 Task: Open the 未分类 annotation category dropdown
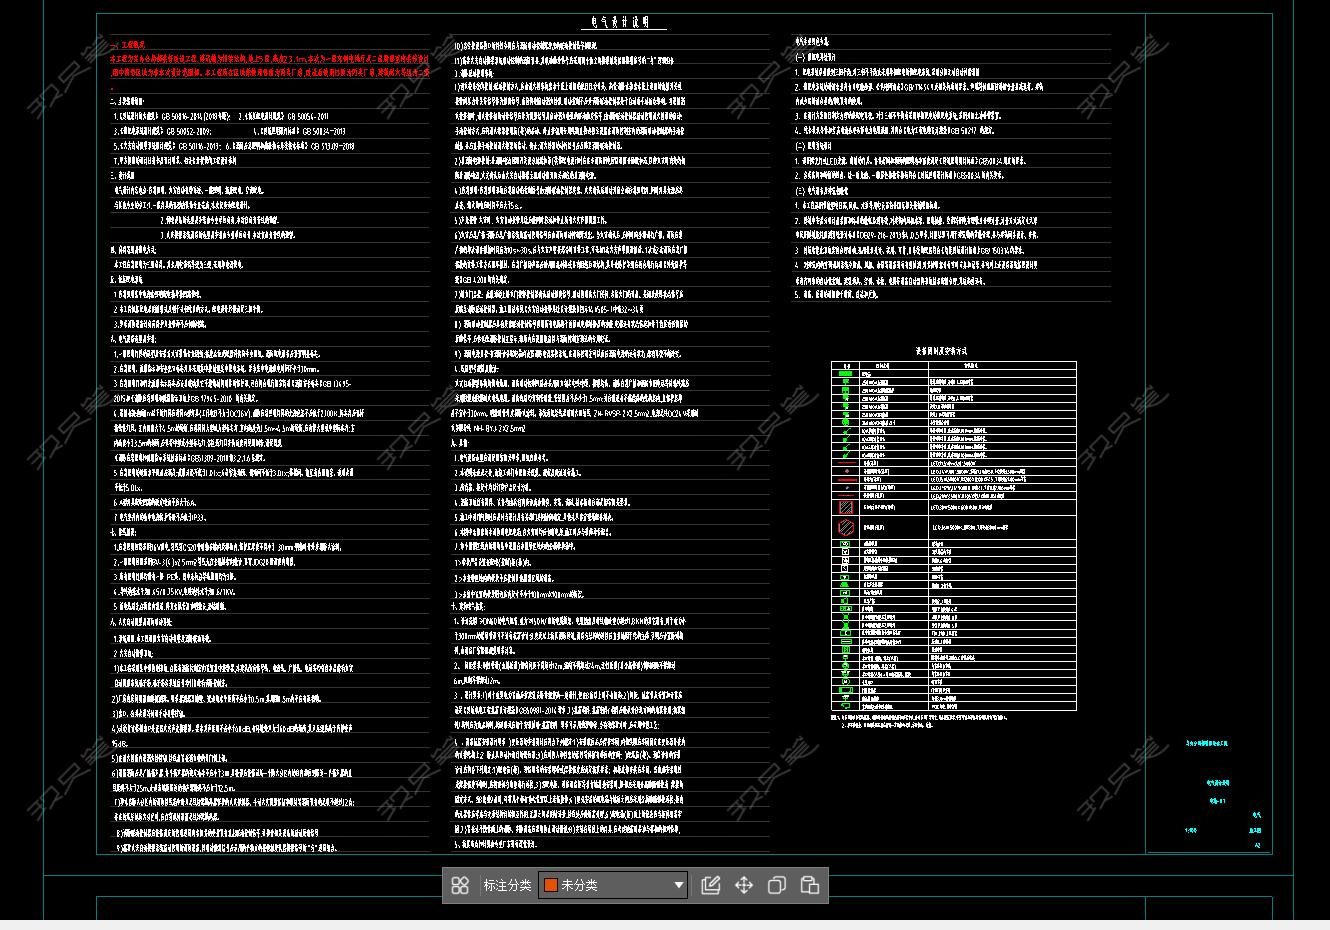pyautogui.click(x=612, y=885)
